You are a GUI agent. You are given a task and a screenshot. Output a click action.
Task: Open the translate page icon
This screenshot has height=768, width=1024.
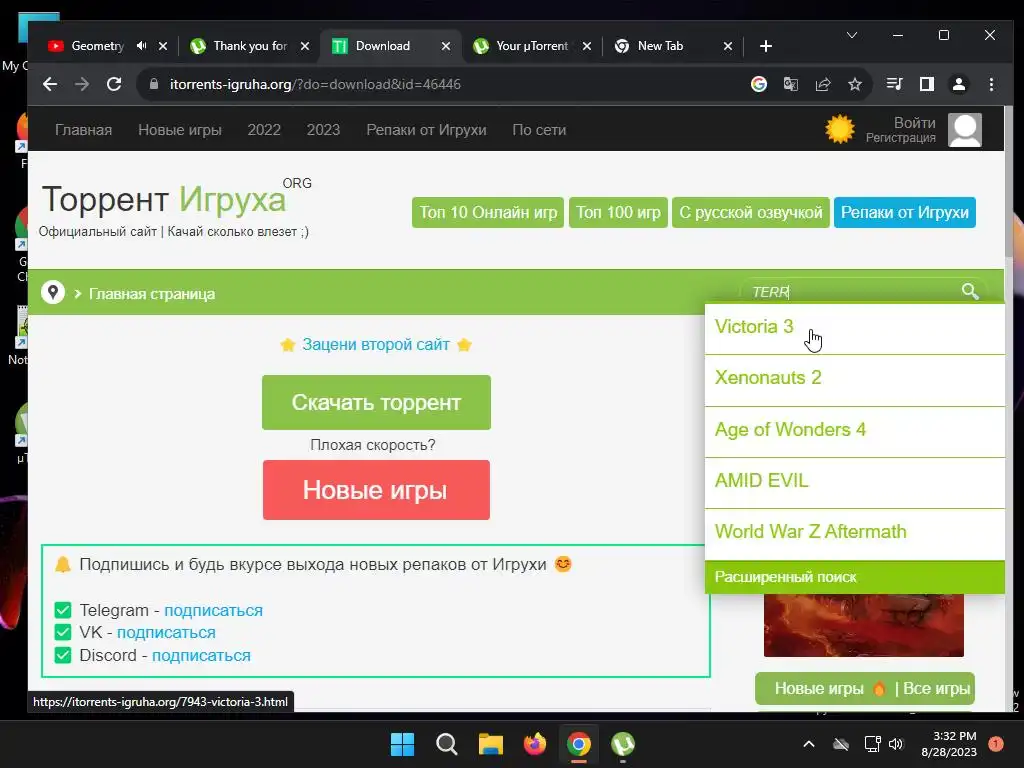click(x=790, y=84)
